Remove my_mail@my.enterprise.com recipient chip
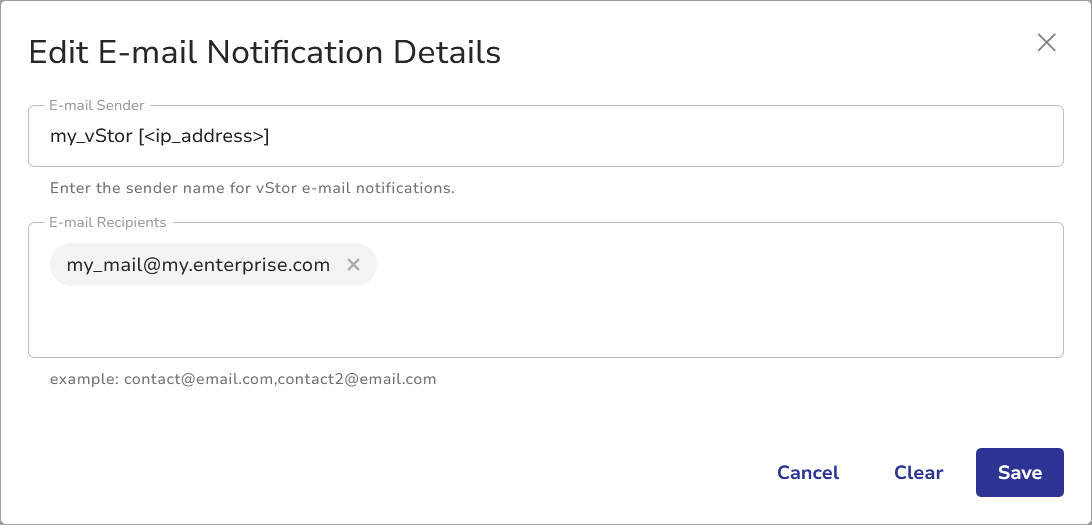The width and height of the screenshot is (1092, 525). coord(353,265)
